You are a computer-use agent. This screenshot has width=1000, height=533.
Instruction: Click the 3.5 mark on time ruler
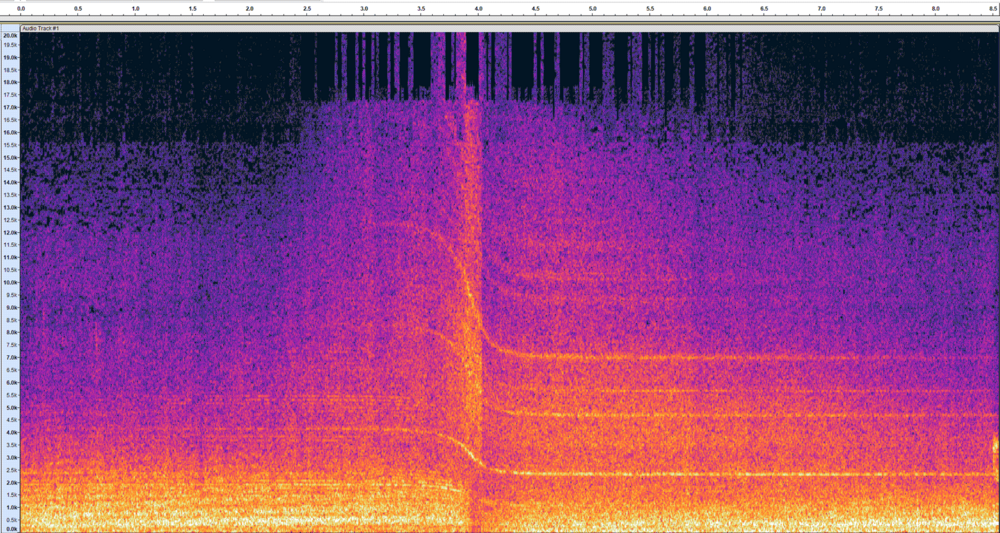[421, 9]
